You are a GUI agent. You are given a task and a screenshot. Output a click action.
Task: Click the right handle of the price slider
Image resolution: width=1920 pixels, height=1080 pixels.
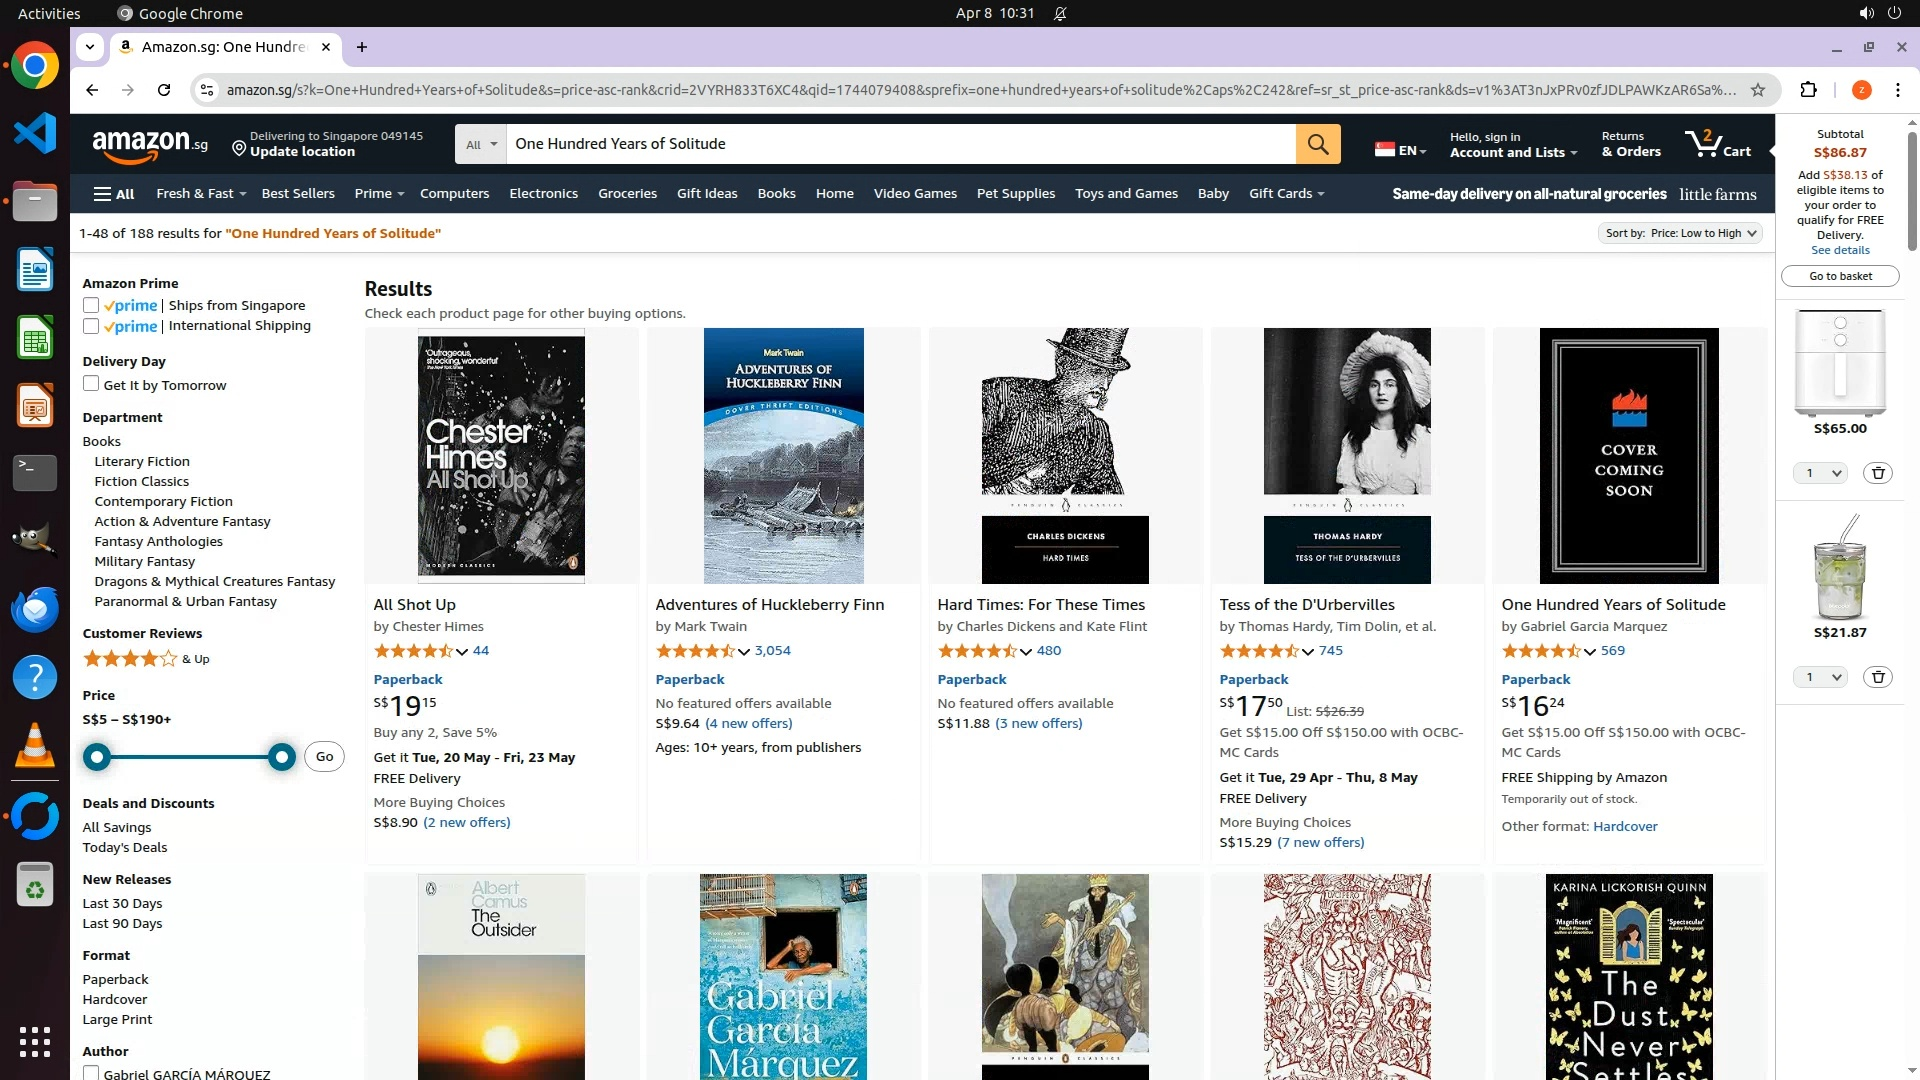click(282, 757)
